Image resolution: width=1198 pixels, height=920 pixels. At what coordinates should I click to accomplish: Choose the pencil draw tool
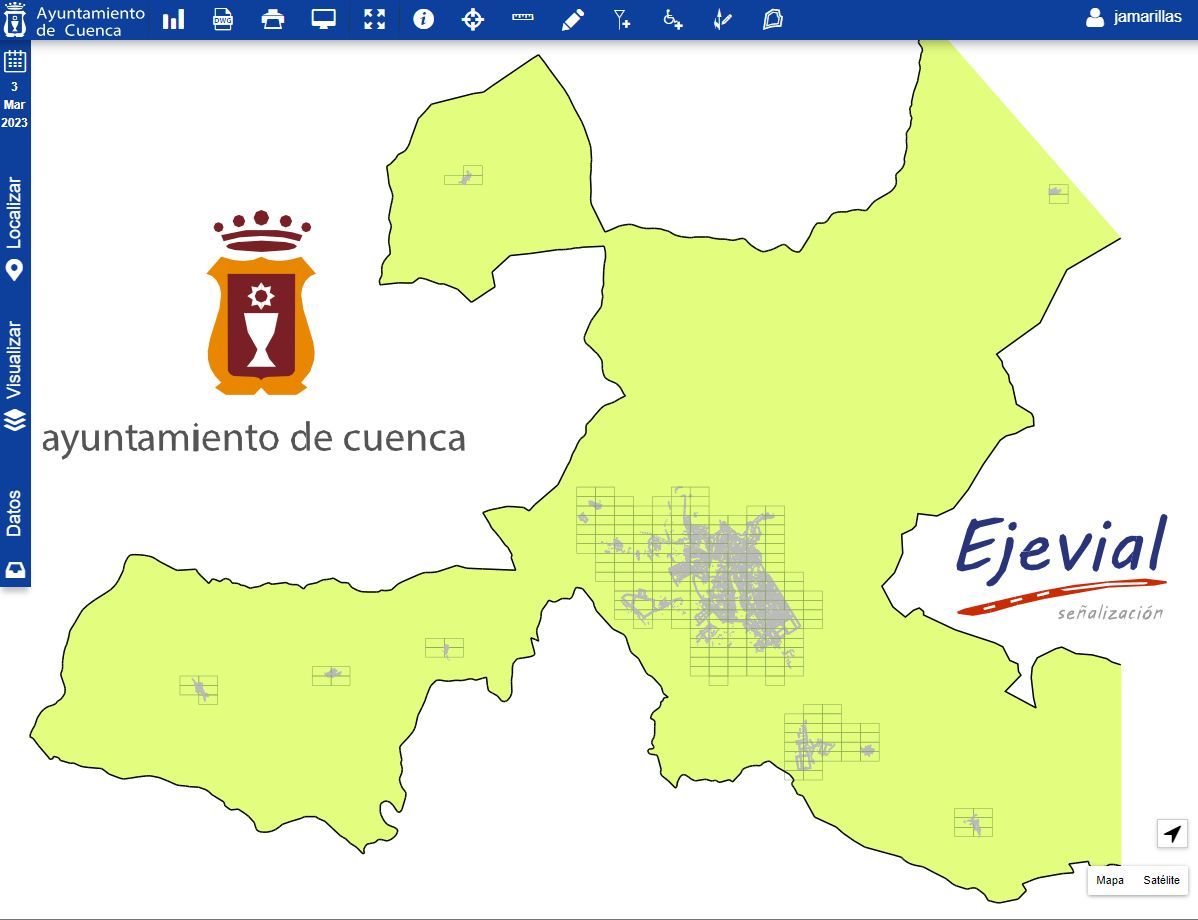(573, 19)
